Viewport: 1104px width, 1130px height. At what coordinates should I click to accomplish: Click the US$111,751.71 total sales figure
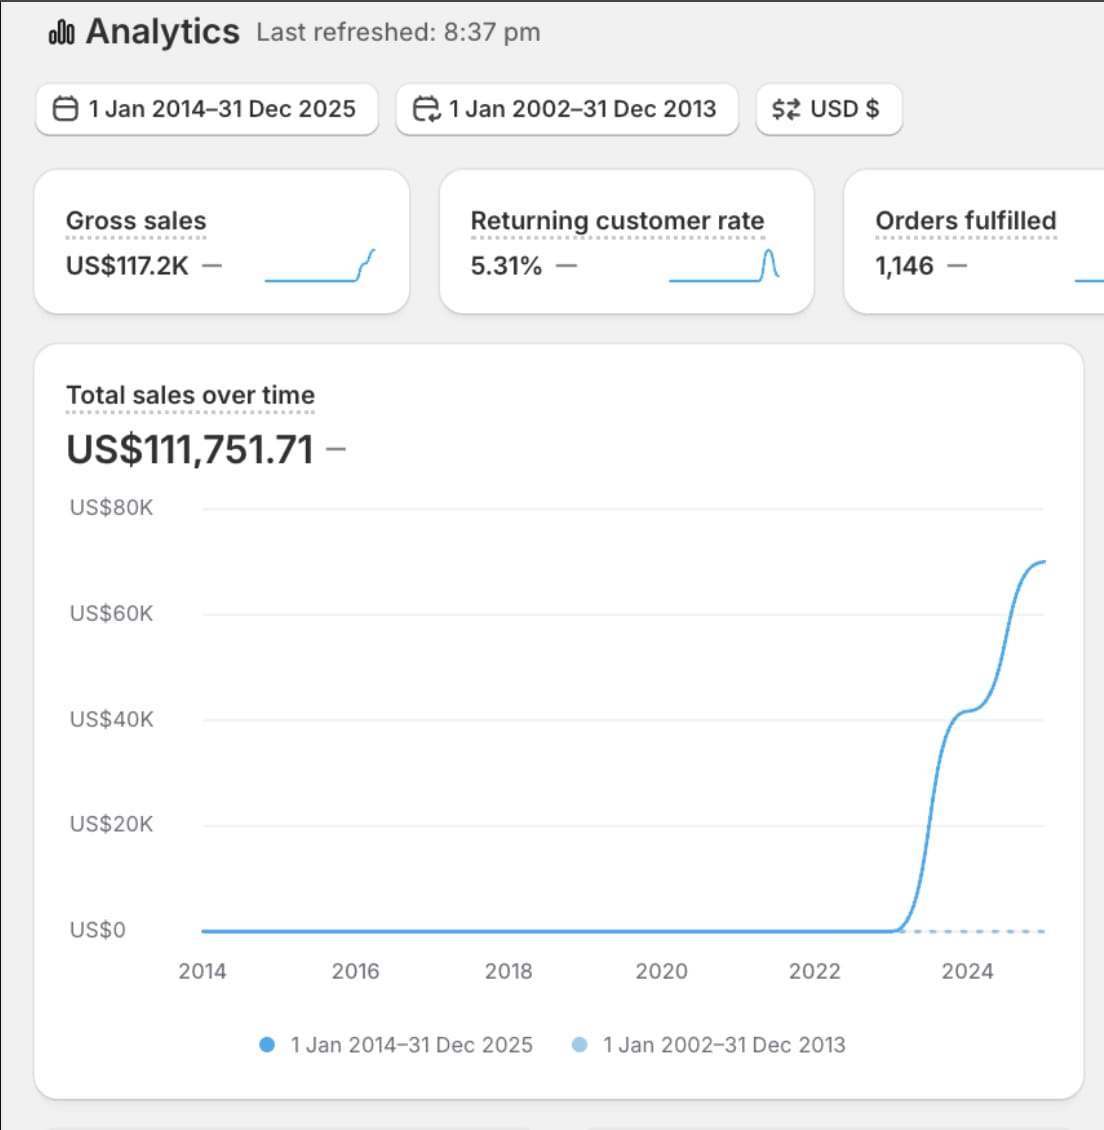pyautogui.click(x=190, y=450)
